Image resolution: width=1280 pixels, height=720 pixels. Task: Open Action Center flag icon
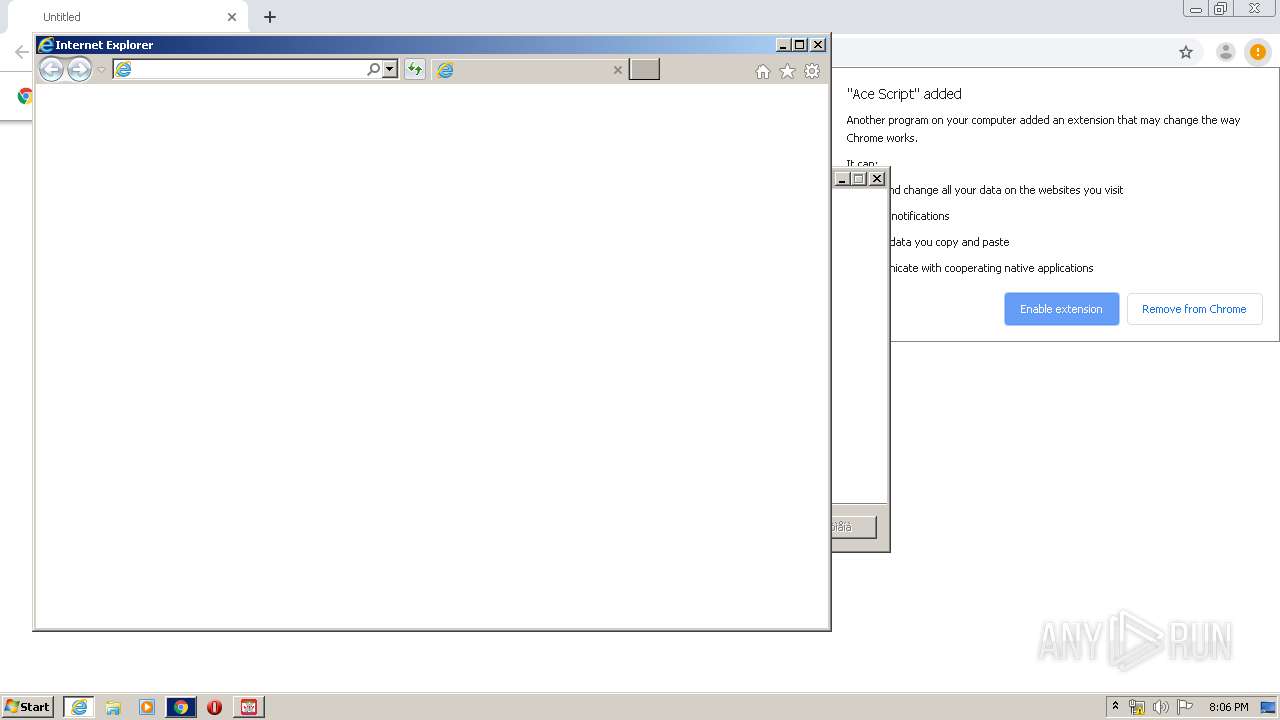pyautogui.click(x=1185, y=707)
